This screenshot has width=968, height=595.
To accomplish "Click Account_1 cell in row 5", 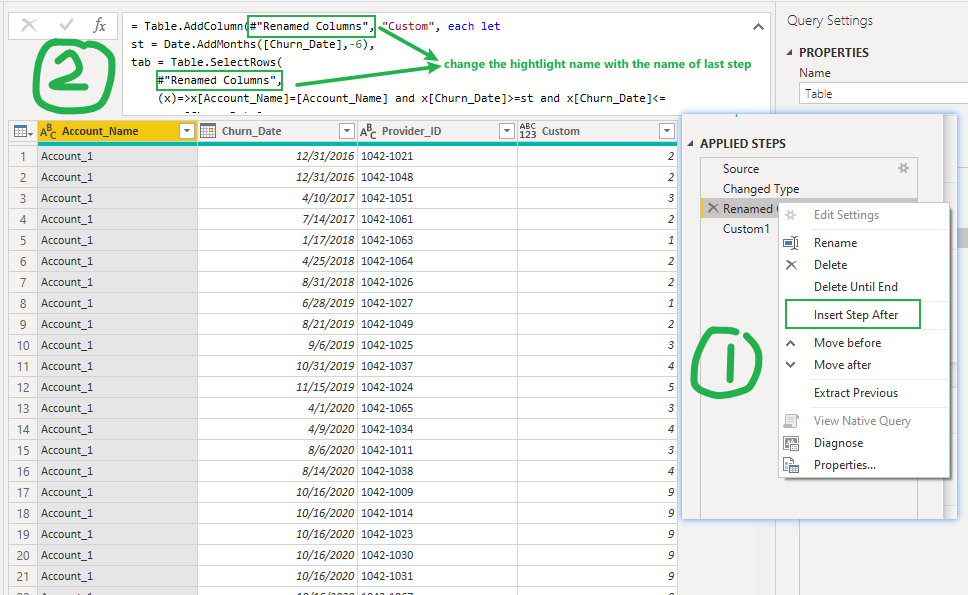I will 117,240.
